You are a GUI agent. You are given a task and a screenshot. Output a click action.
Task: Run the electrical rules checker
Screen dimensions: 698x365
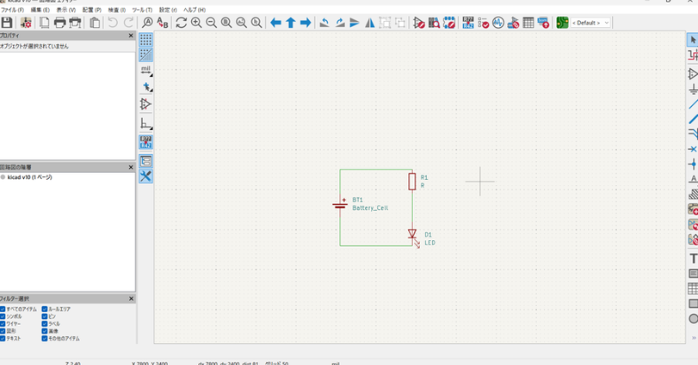483,22
